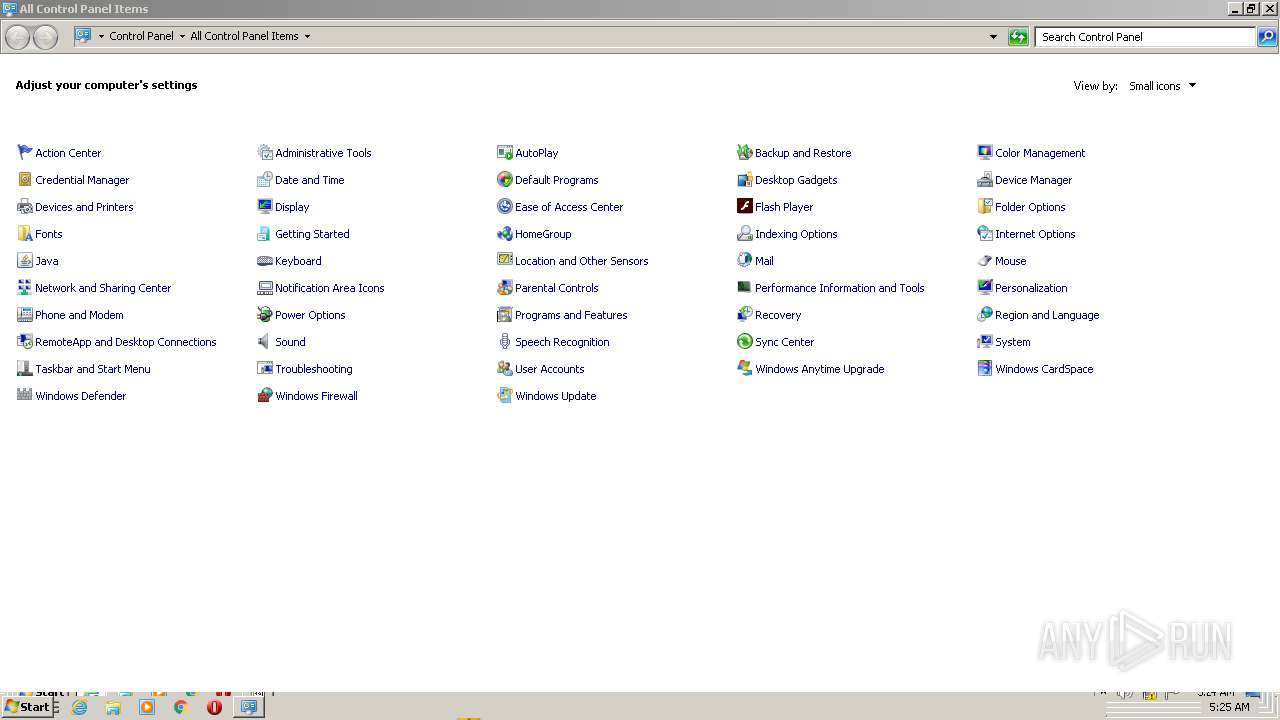Image resolution: width=1280 pixels, height=720 pixels.
Task: Click the Windows Defender icon
Action: pyautogui.click(x=25, y=396)
